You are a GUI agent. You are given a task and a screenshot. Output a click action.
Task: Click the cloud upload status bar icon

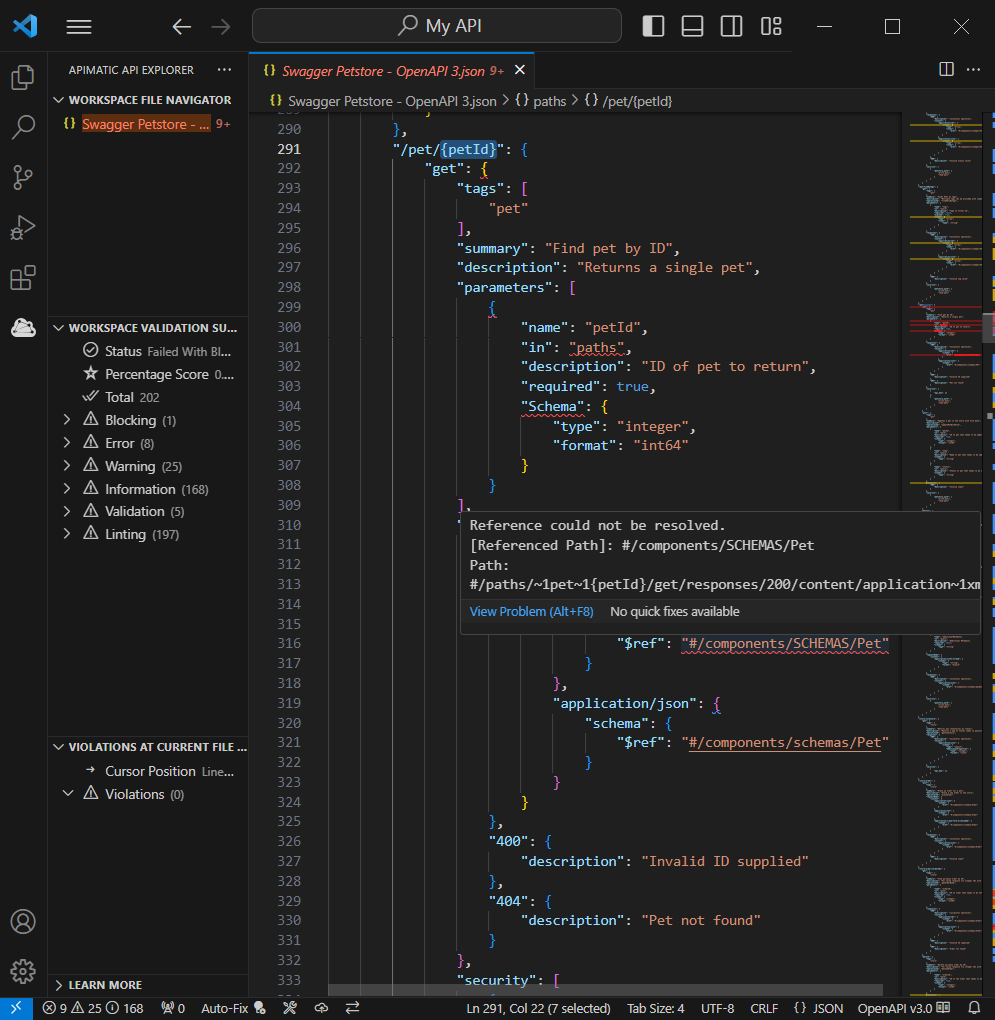click(x=321, y=1008)
